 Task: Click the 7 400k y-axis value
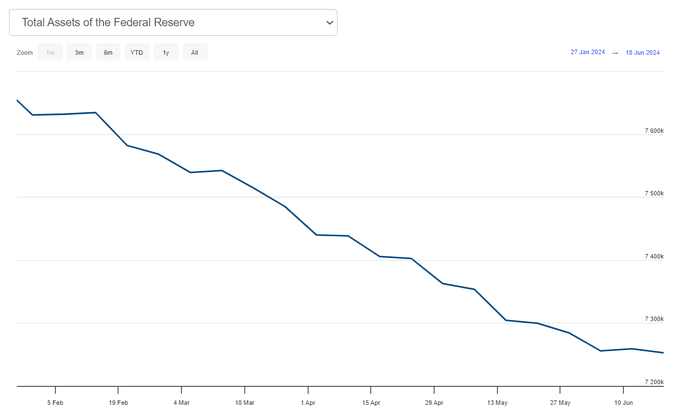pos(654,256)
